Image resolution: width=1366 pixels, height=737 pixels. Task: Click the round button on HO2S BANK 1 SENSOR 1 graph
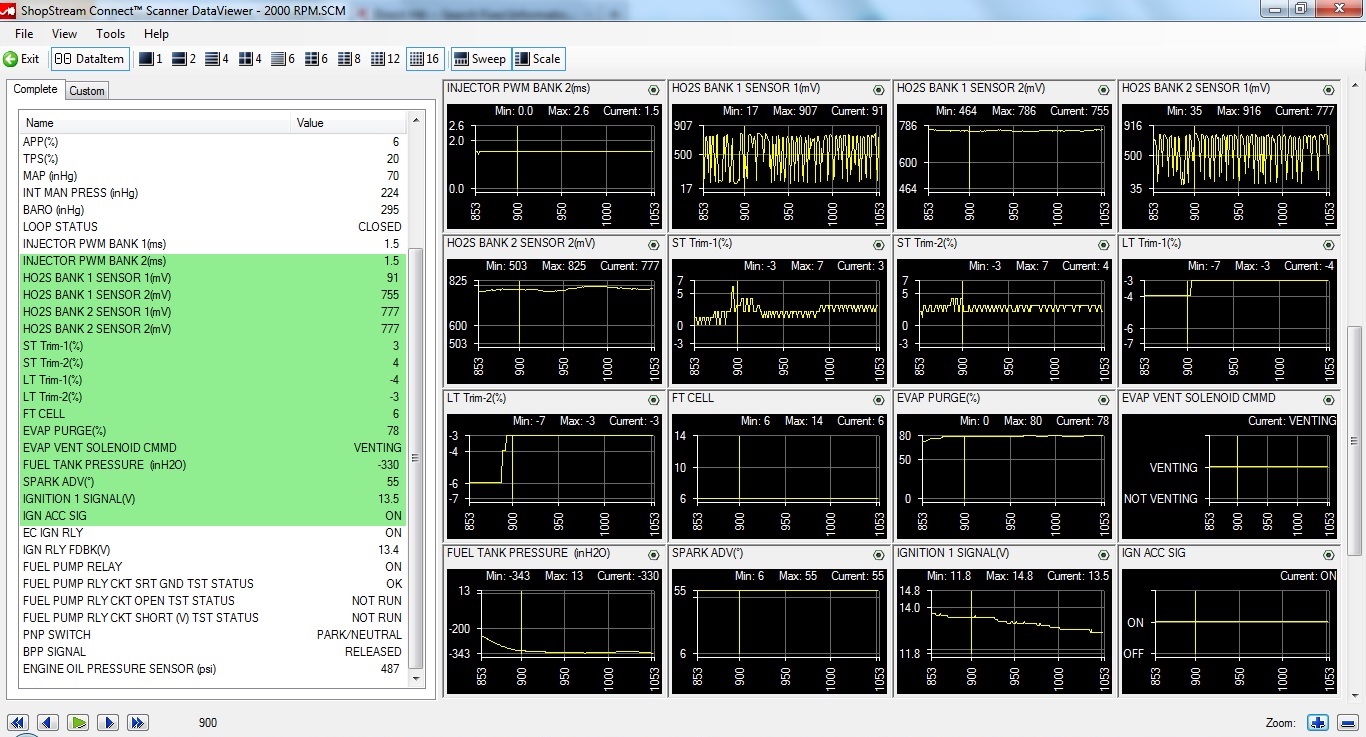tap(878, 90)
